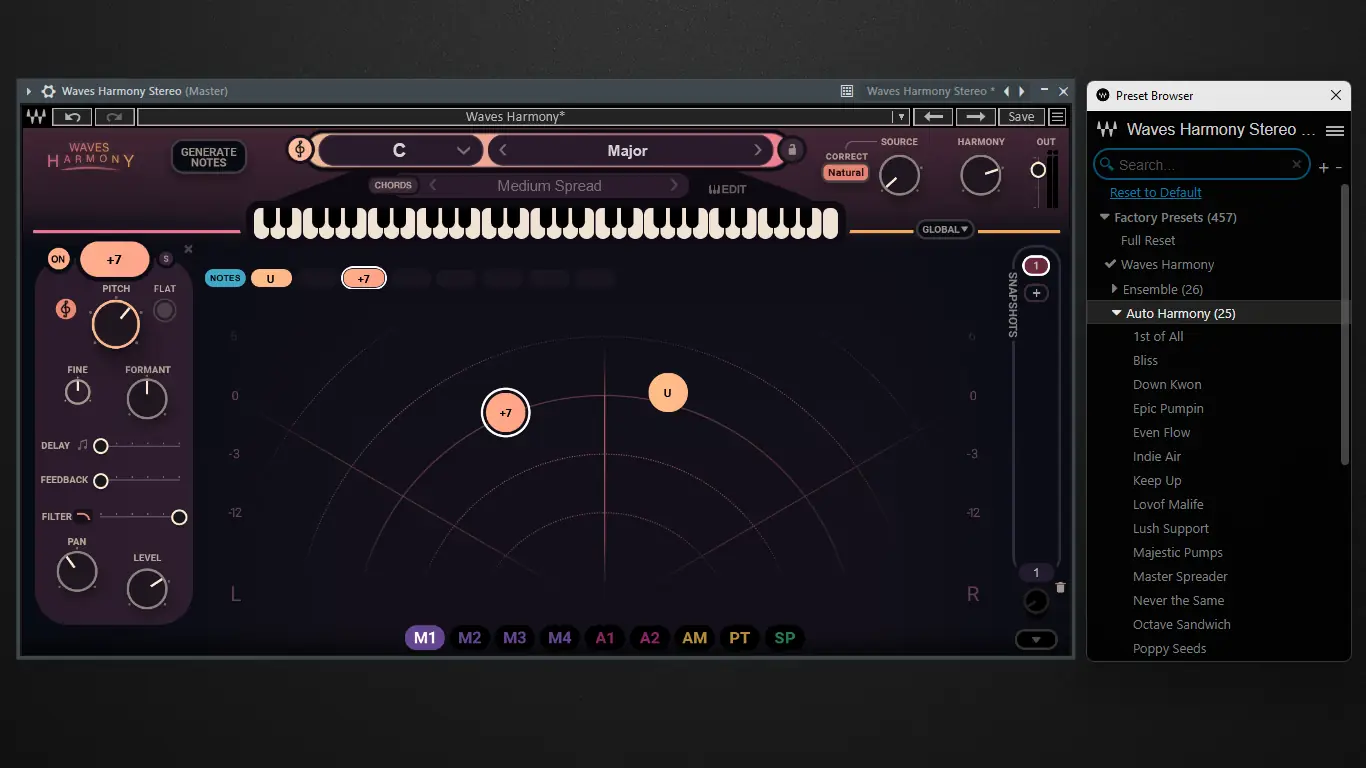This screenshot has width=1366, height=768.
Task: Switch to the M3 tab
Action: pos(515,638)
